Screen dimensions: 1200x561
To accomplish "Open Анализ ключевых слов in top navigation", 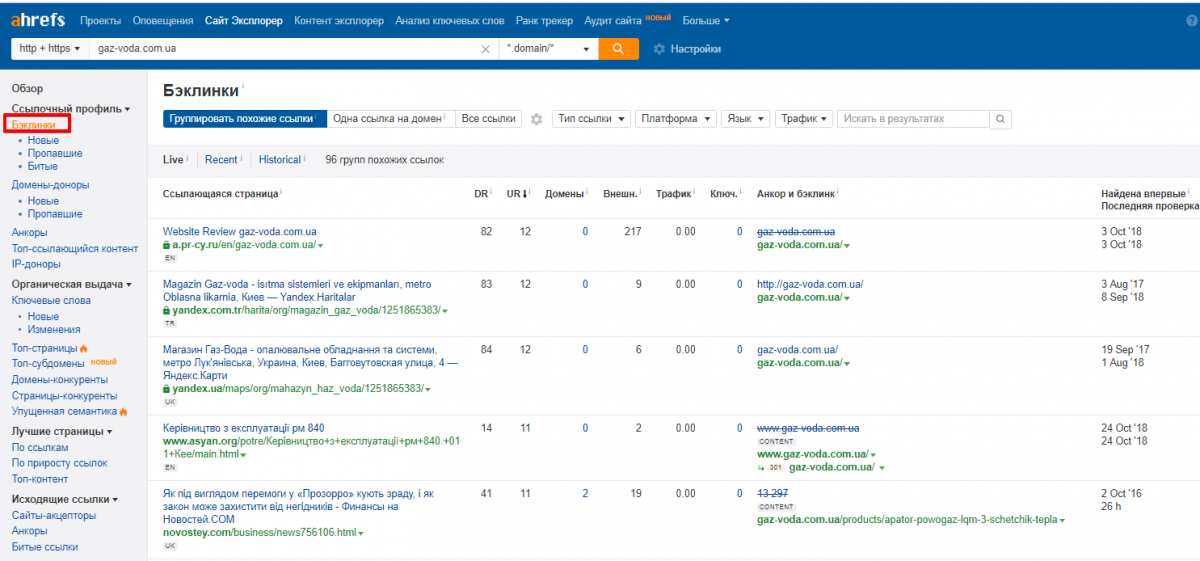I will pos(450,20).
